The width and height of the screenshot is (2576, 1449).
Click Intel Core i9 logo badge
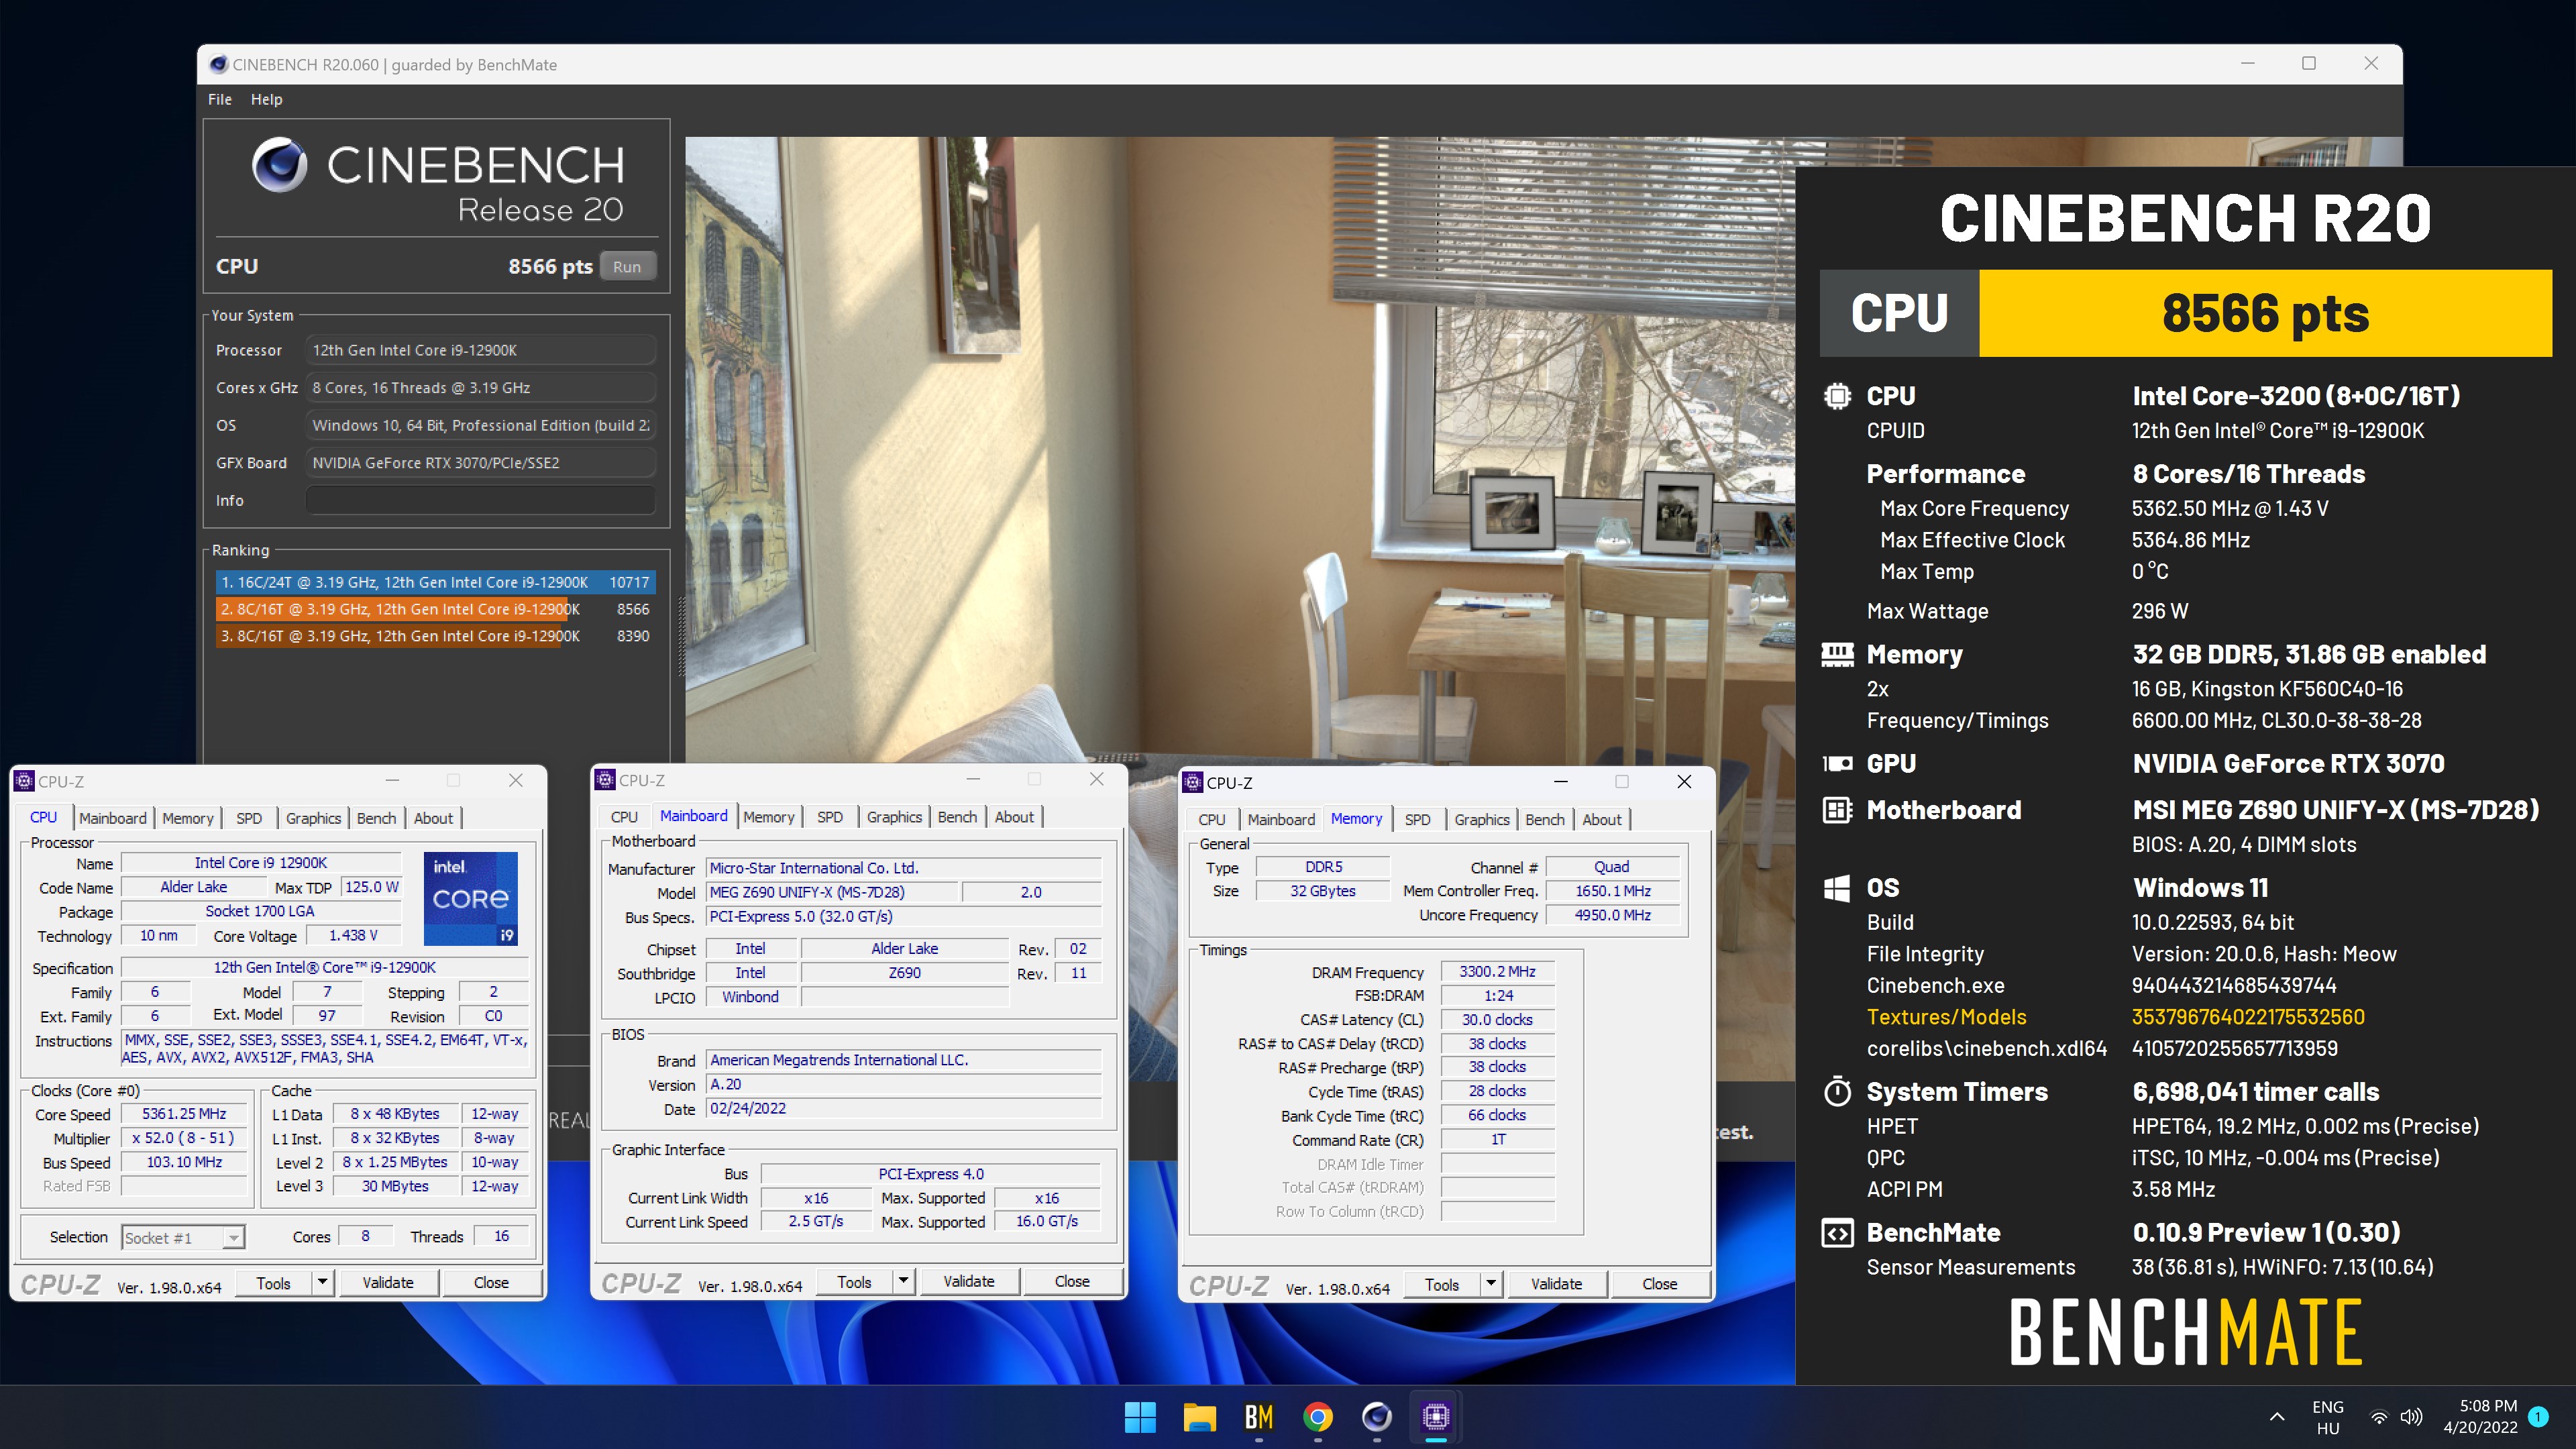471,898
